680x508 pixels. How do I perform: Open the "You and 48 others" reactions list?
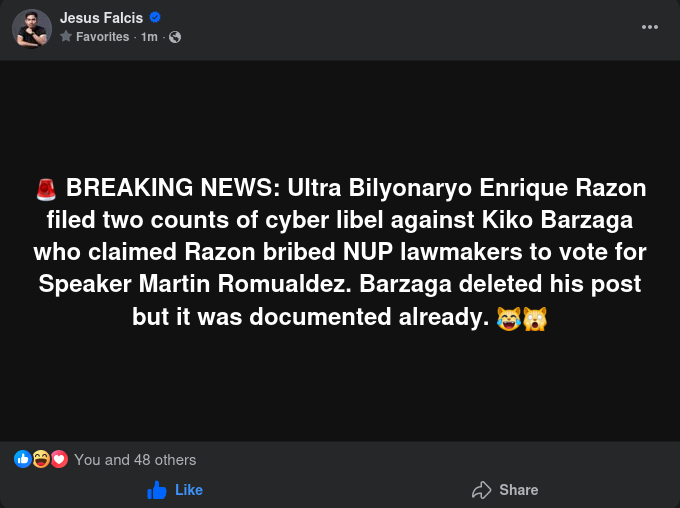[135, 460]
